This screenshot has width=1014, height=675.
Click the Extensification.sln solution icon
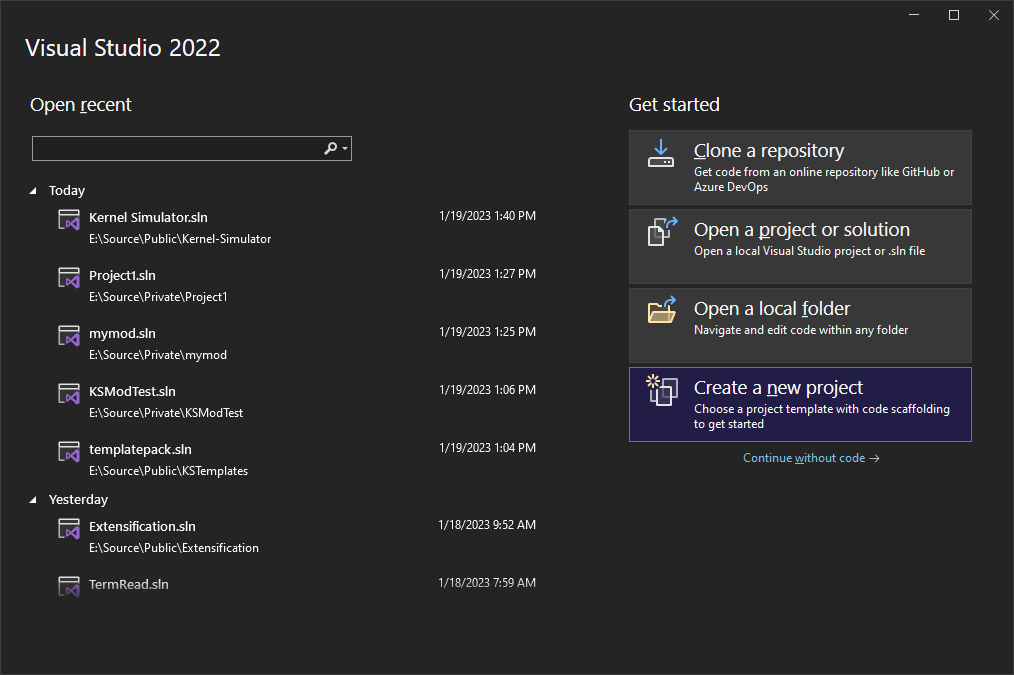pyautogui.click(x=68, y=529)
